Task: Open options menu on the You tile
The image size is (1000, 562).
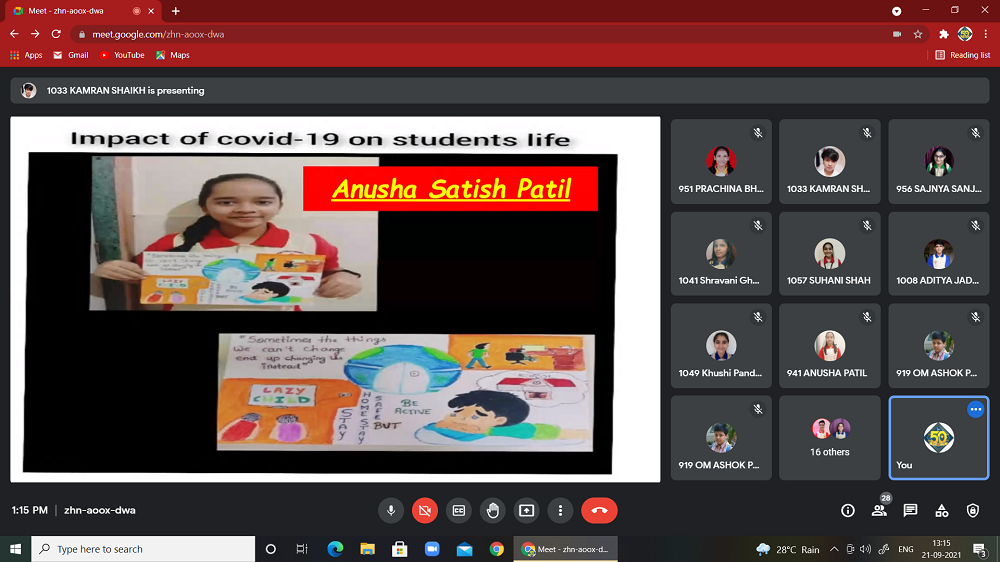Action: click(x=975, y=409)
